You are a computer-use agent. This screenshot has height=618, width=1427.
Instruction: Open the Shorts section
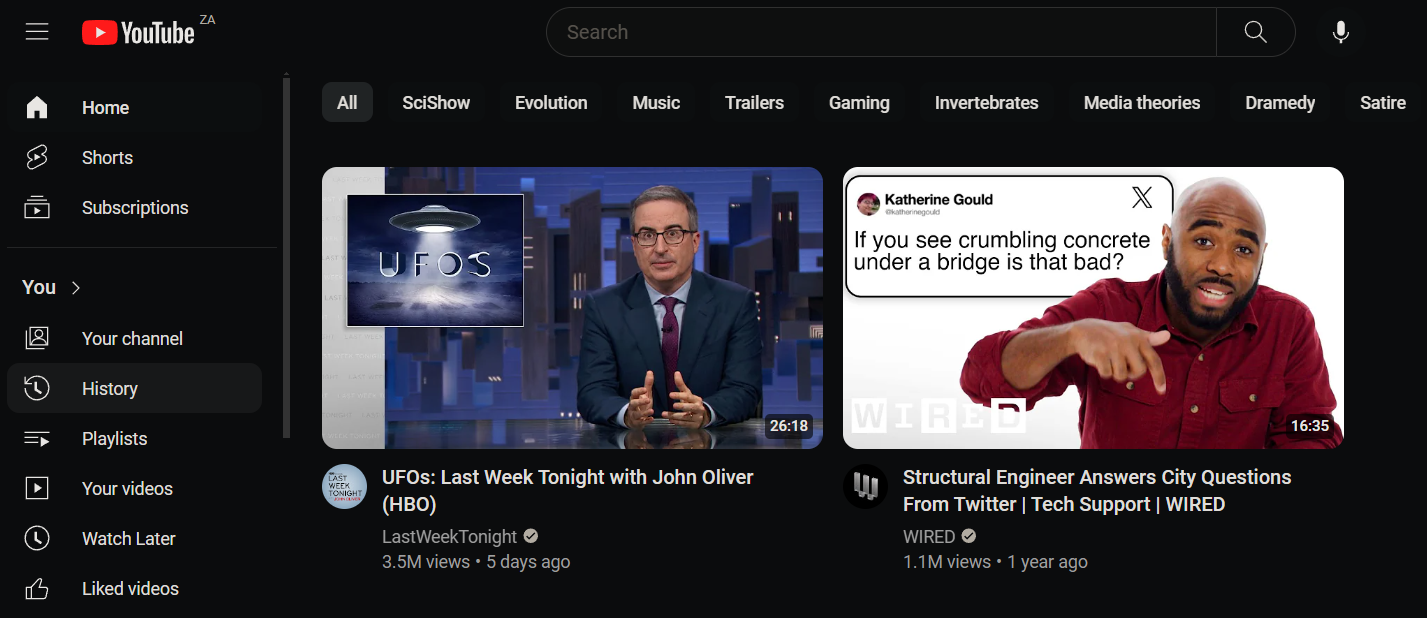[x=107, y=157]
